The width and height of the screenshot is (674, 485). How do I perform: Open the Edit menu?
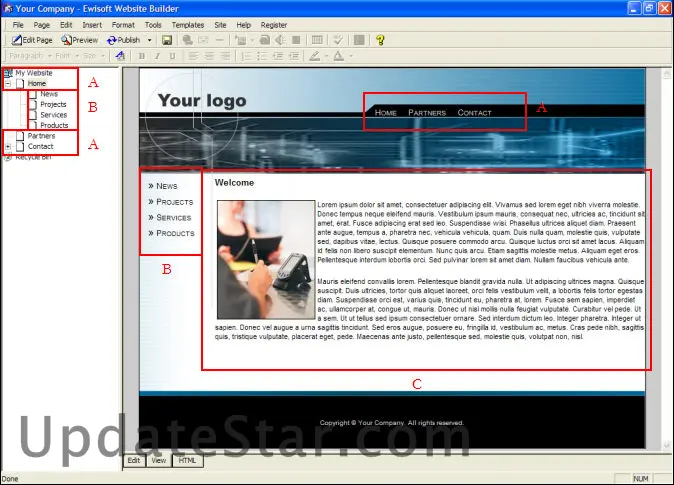(x=66, y=25)
